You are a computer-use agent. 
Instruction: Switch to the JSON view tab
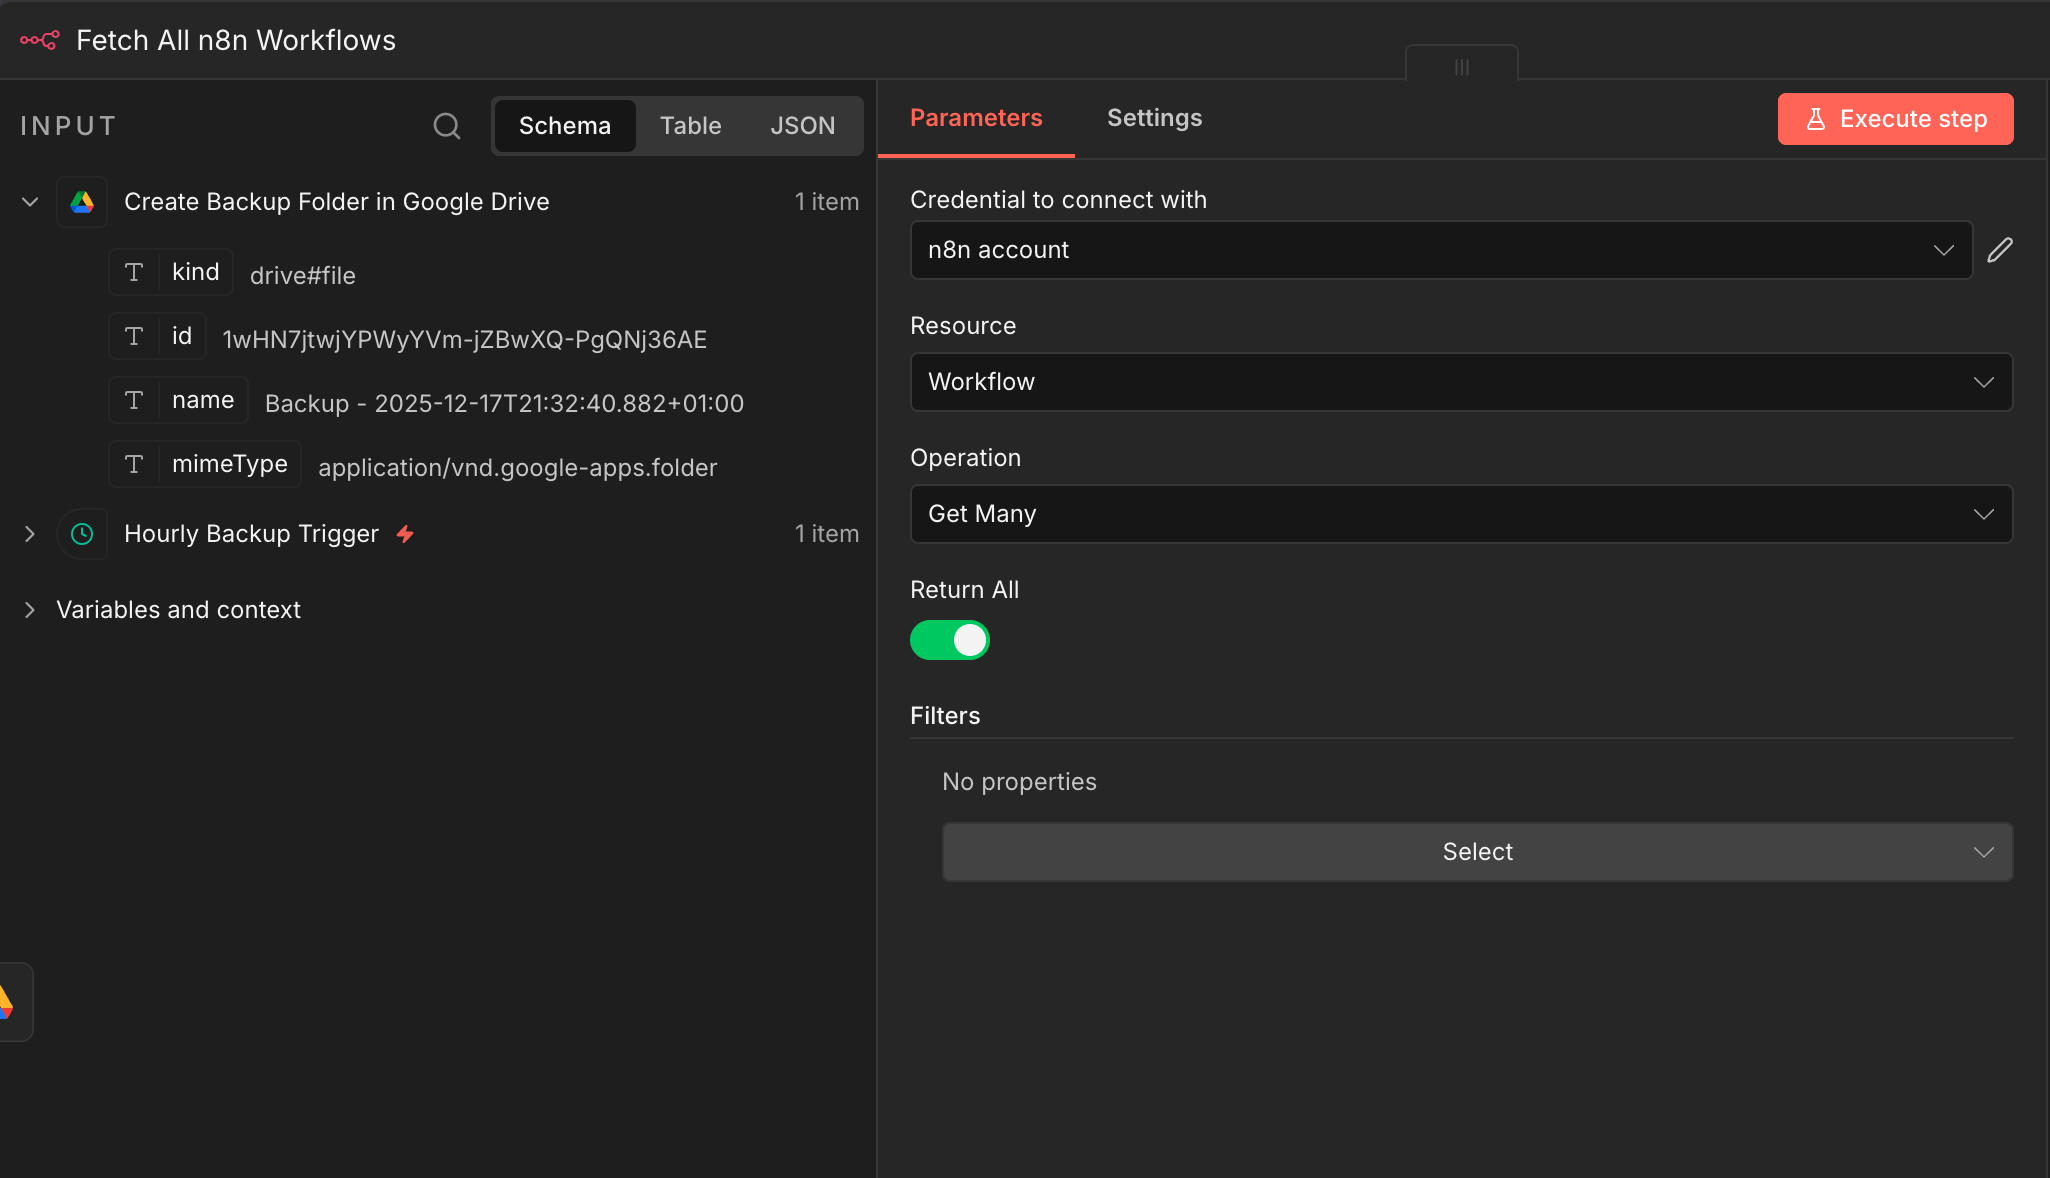[803, 126]
